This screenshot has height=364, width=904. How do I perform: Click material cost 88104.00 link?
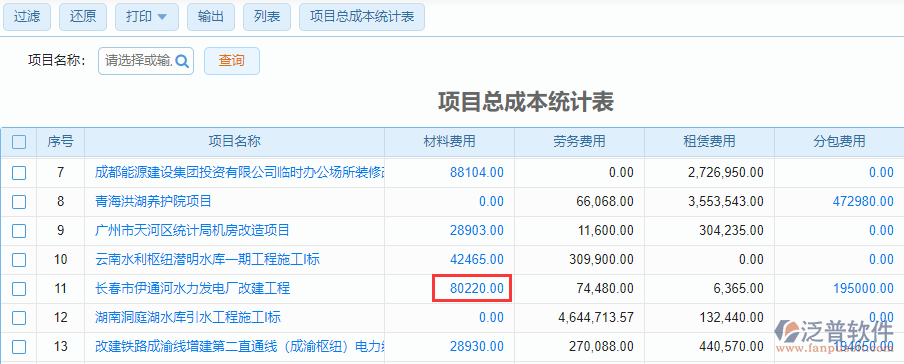(477, 172)
